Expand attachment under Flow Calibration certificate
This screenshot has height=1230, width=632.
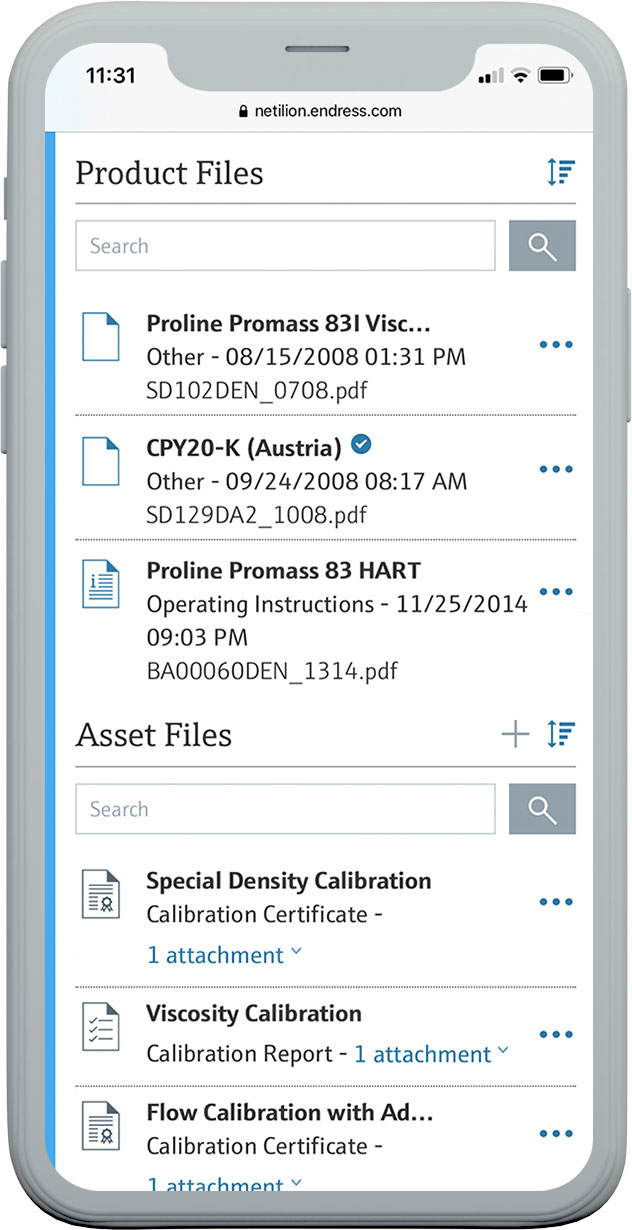pyautogui.click(x=223, y=1184)
